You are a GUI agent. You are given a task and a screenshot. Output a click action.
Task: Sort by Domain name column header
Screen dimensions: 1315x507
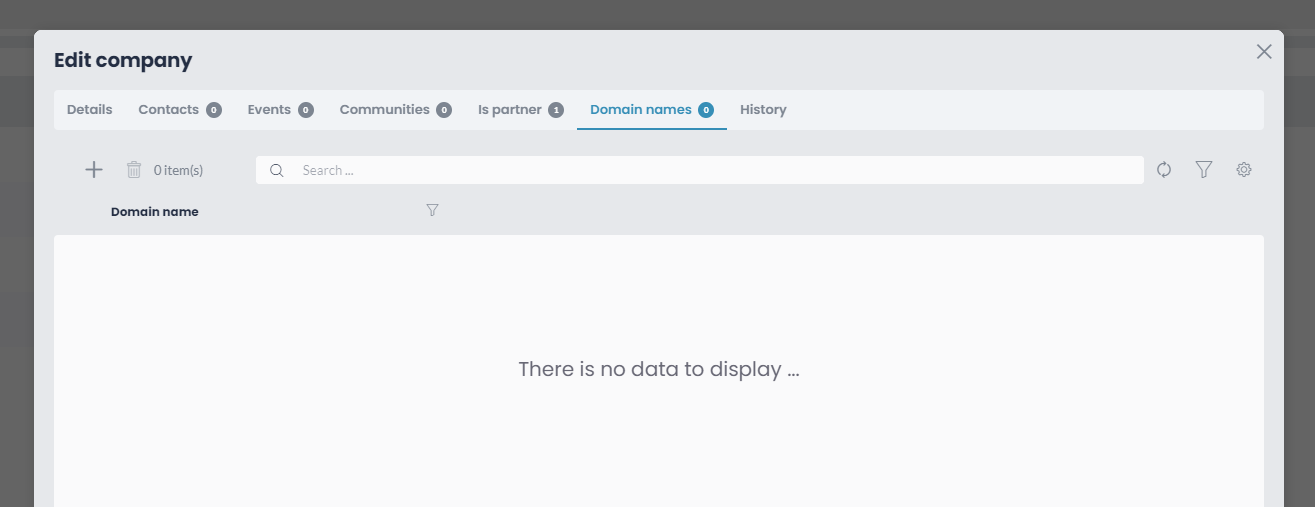pos(155,212)
